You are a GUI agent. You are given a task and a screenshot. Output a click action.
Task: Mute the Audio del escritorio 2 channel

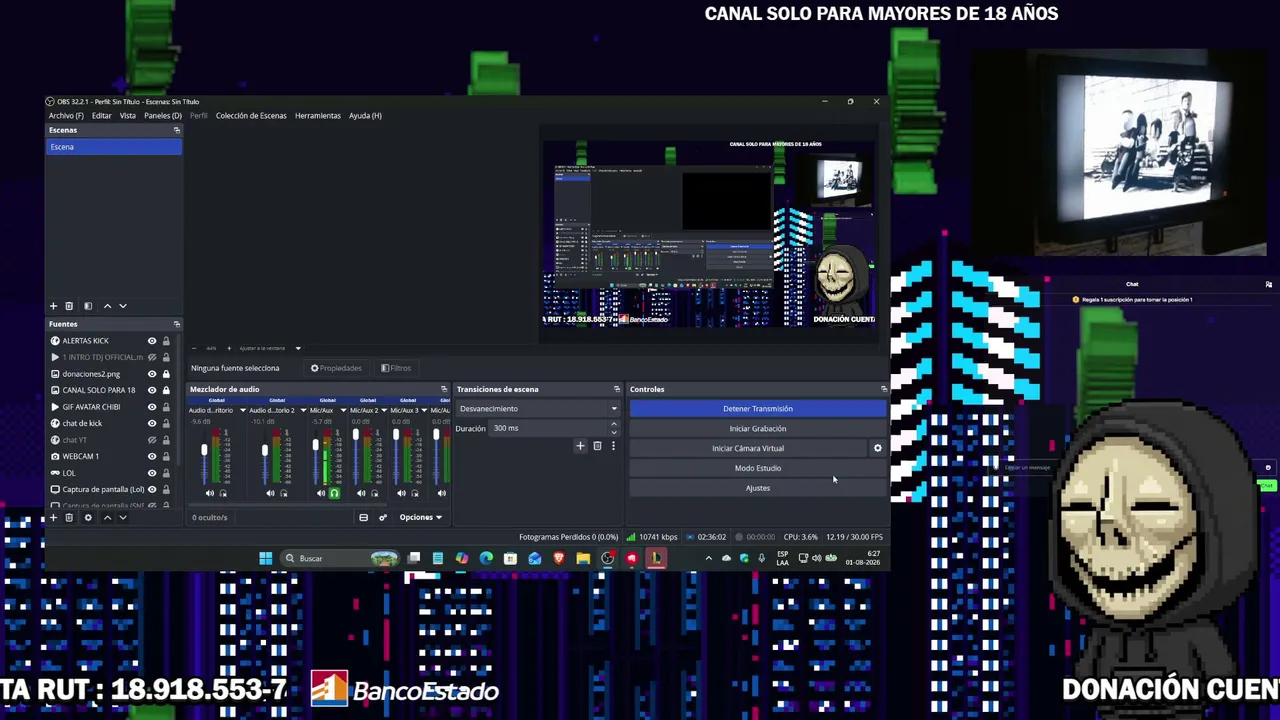(270, 493)
